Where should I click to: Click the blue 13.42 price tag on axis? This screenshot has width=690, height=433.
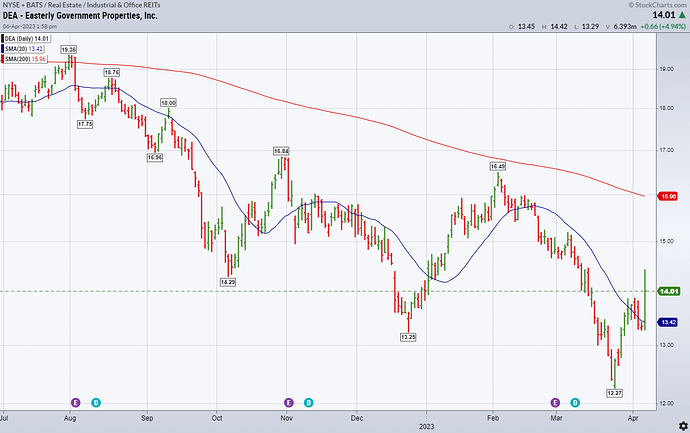[x=668, y=323]
